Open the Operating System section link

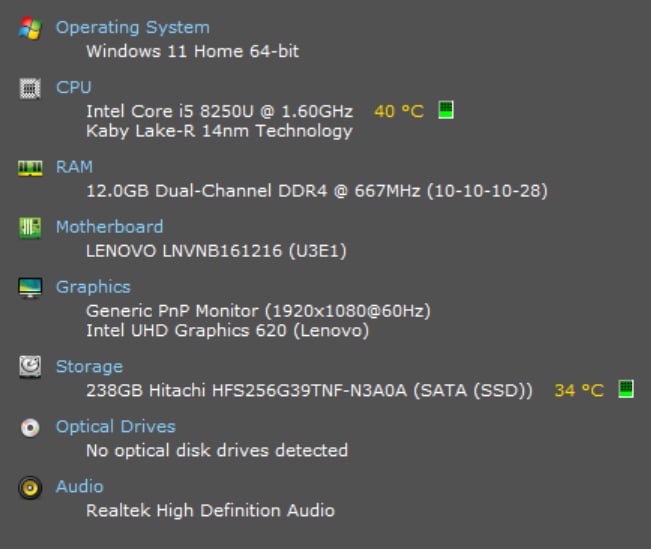[132, 27]
